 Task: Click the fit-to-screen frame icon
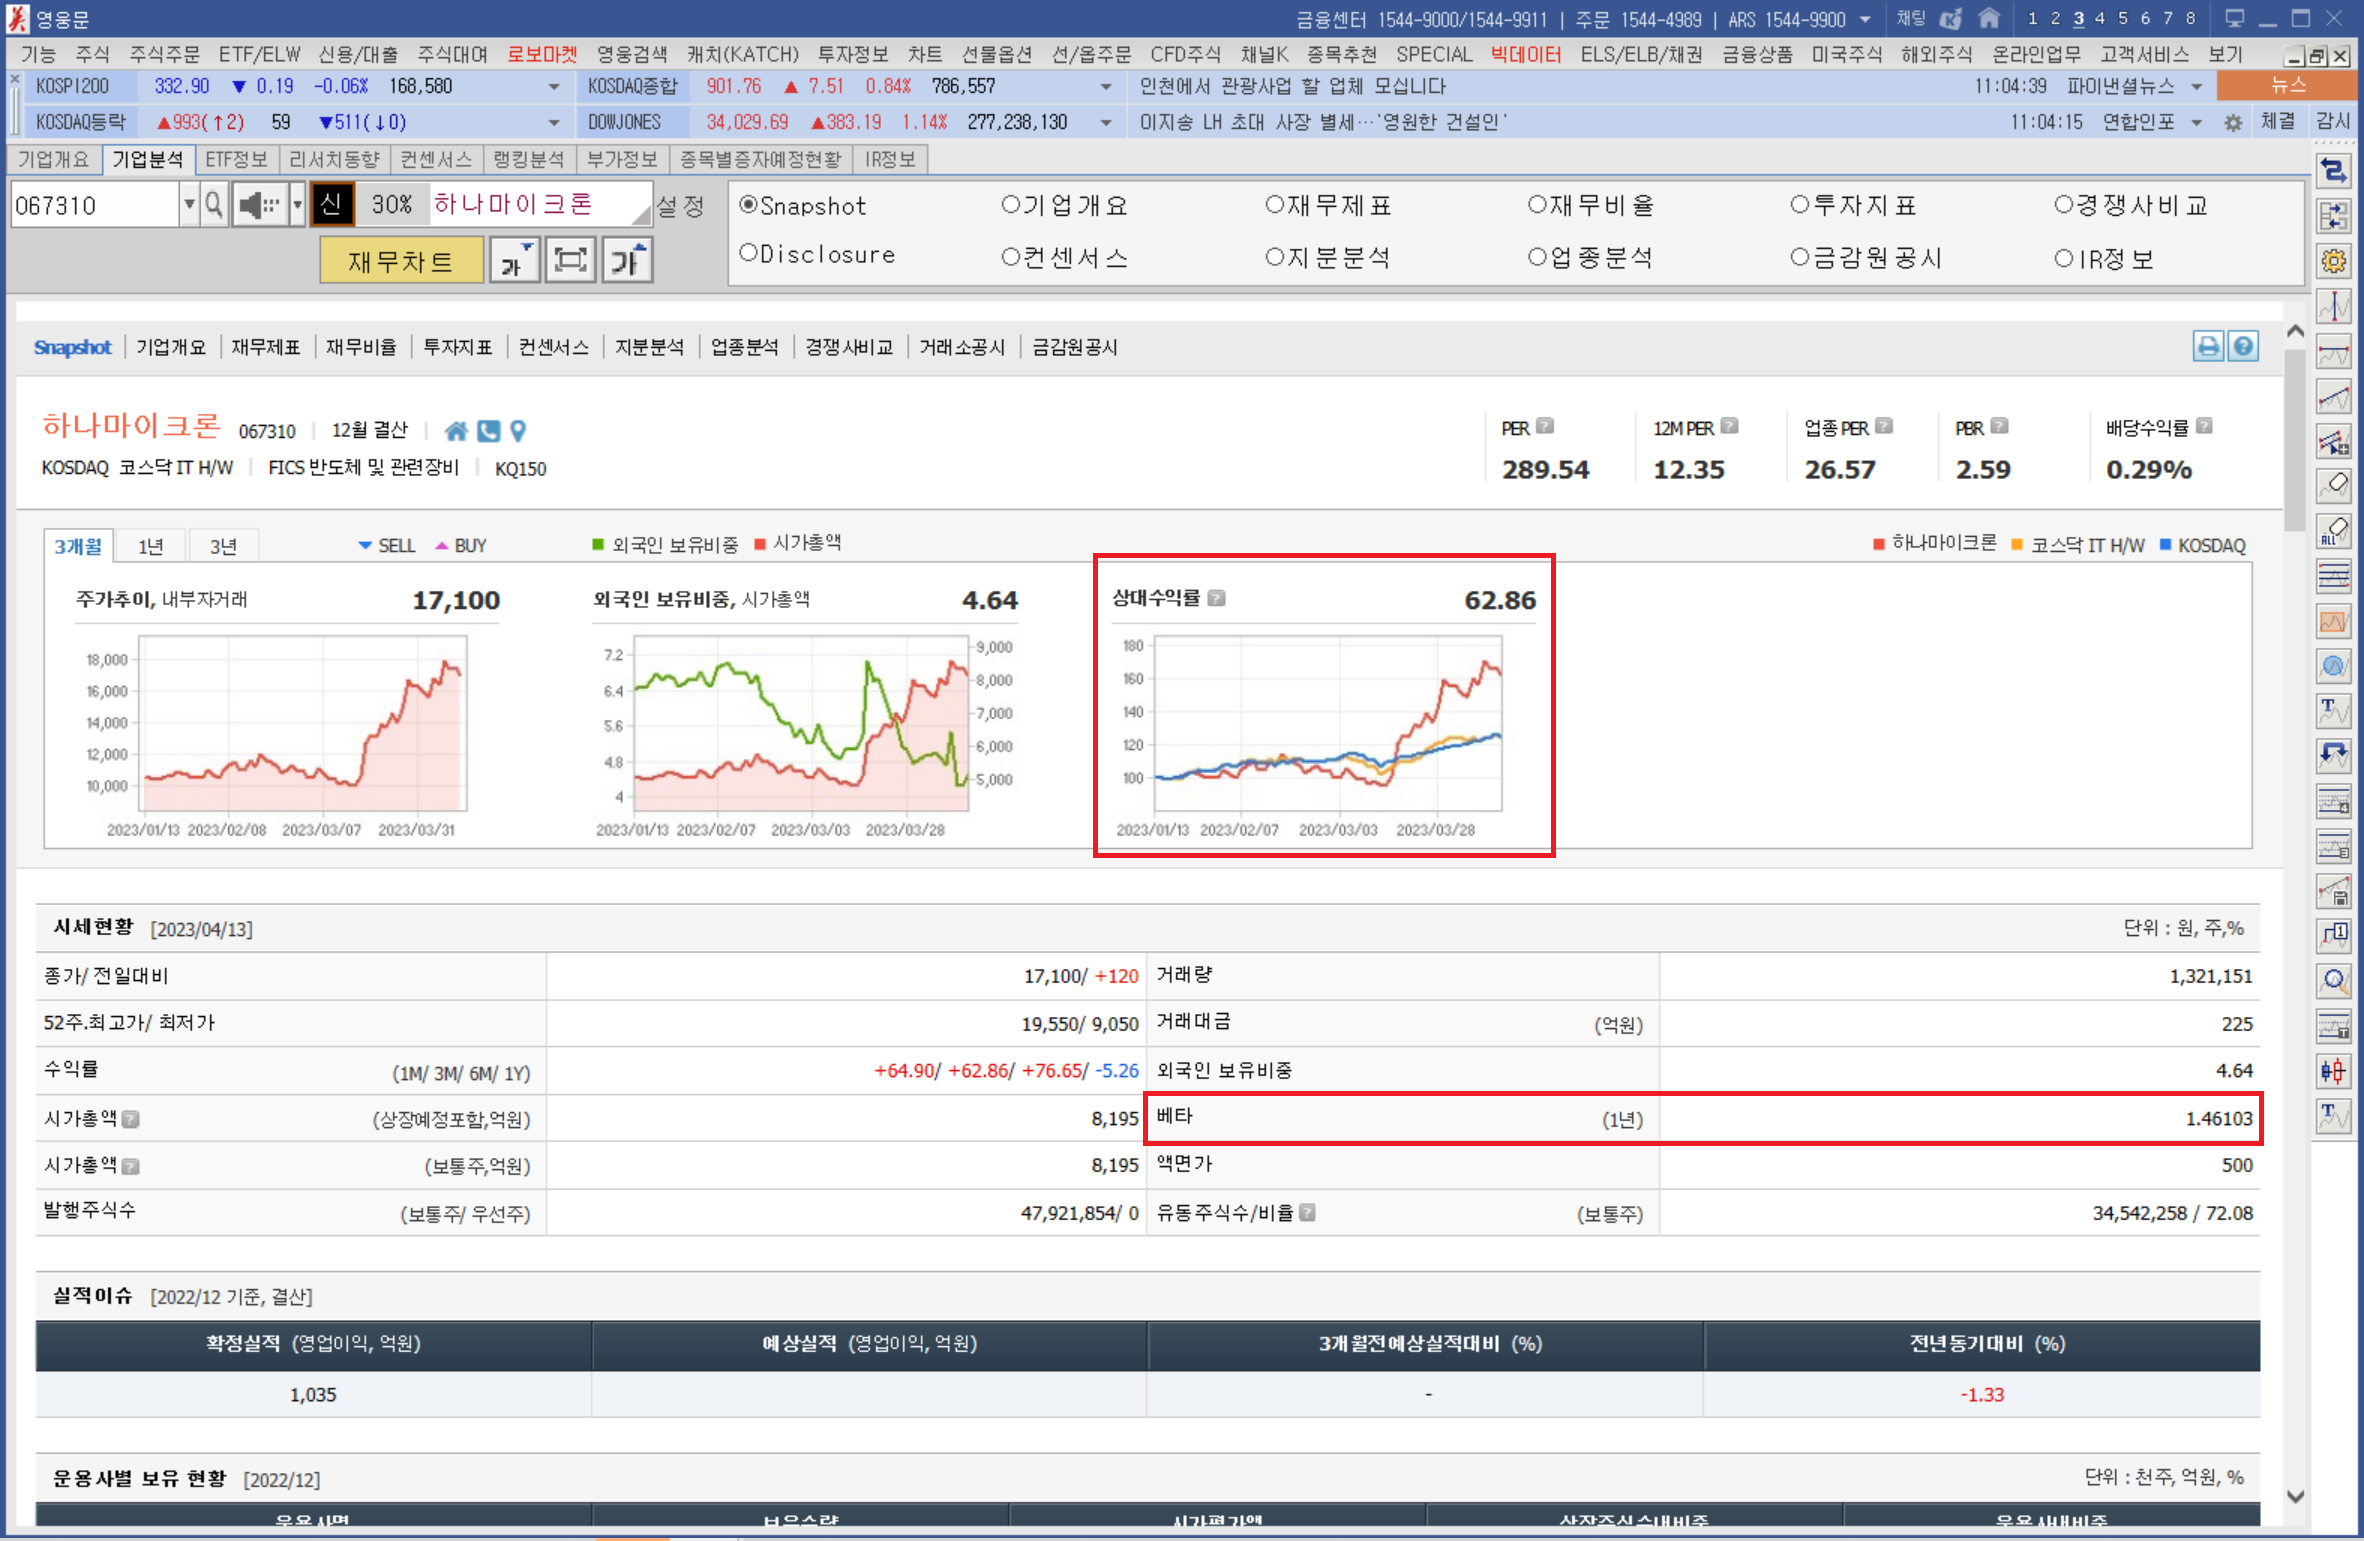(x=571, y=261)
